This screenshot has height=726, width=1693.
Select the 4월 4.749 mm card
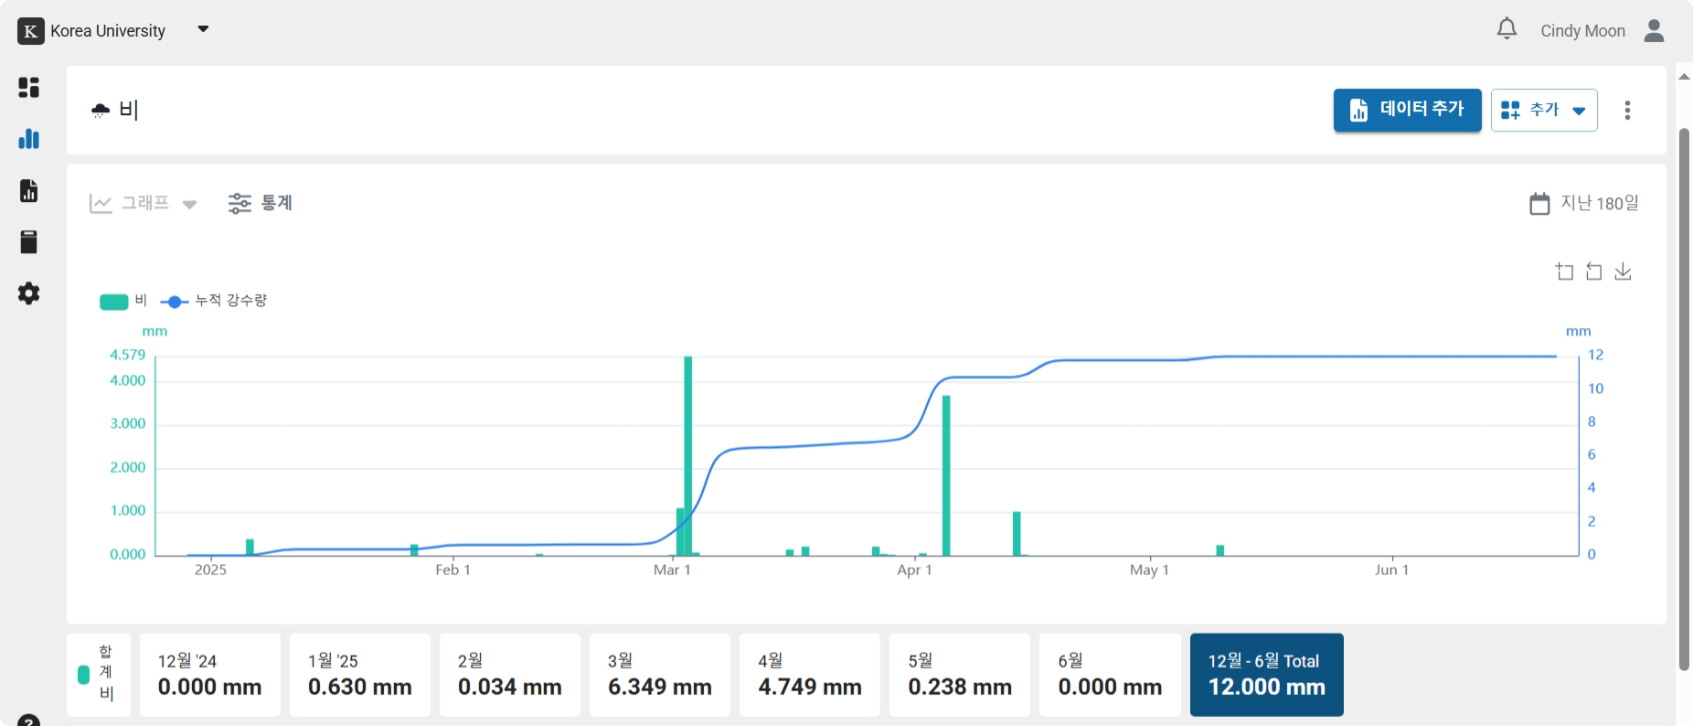pos(810,675)
